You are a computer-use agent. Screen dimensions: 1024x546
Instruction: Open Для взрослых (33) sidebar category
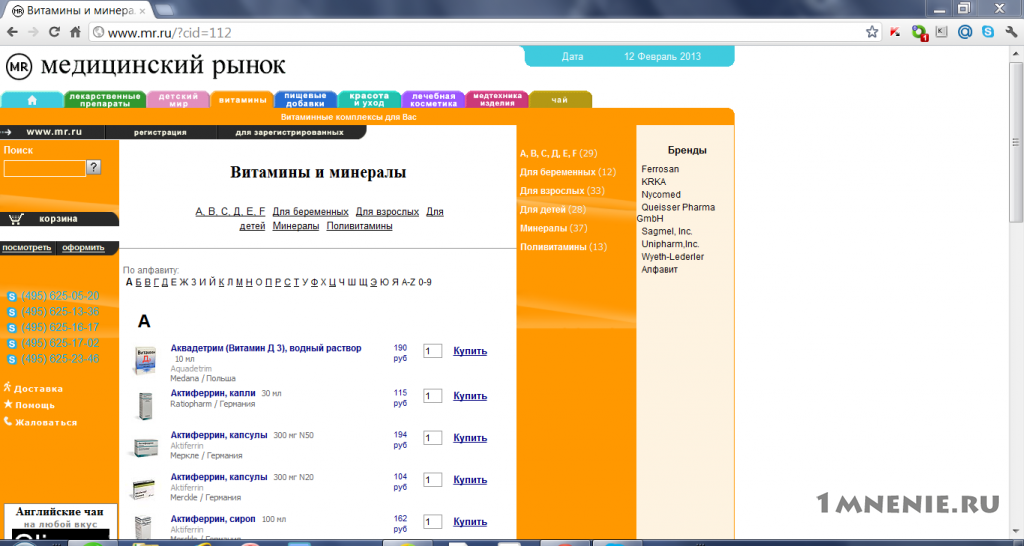(562, 191)
